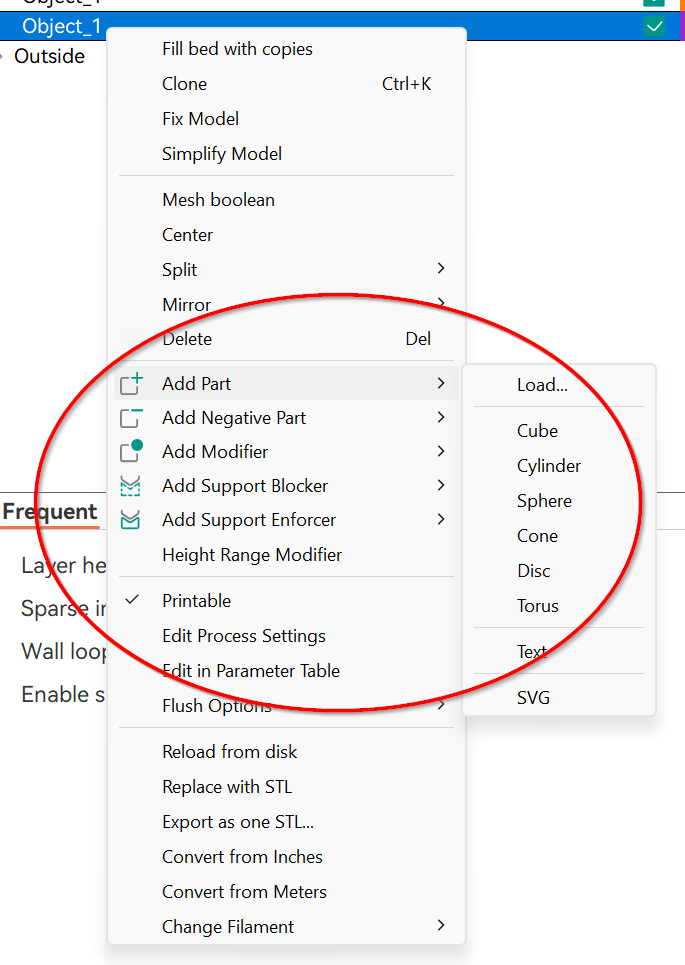Screen dimensions: 685x965
Task: Expand the Add Support Blocker submenu arrow
Action: pyautogui.click(x=441, y=485)
